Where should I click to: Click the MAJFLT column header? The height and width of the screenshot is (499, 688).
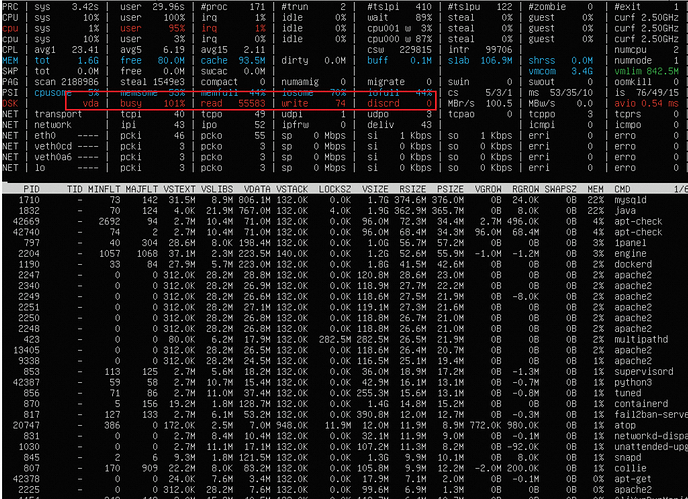coord(142,189)
